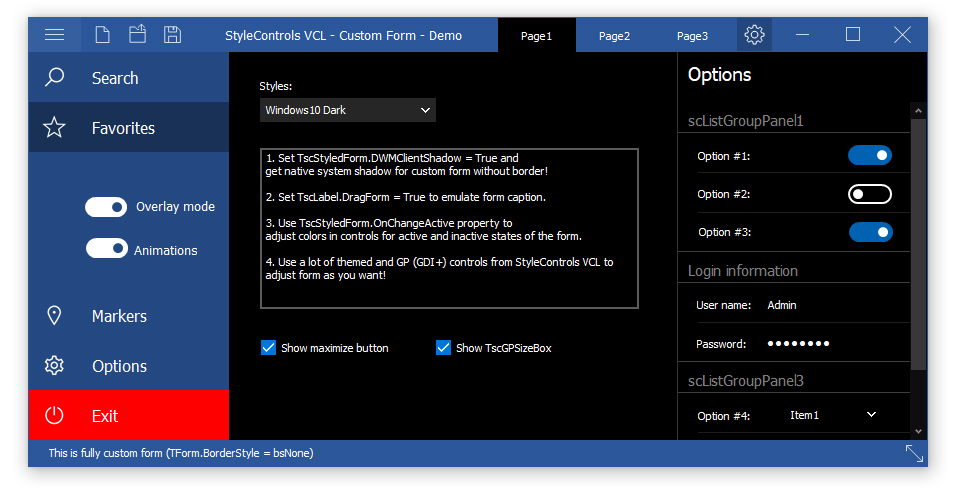This screenshot has height=494, width=959.
Task: Click the options panel scrollbar up arrow
Action: pyautogui.click(x=918, y=111)
